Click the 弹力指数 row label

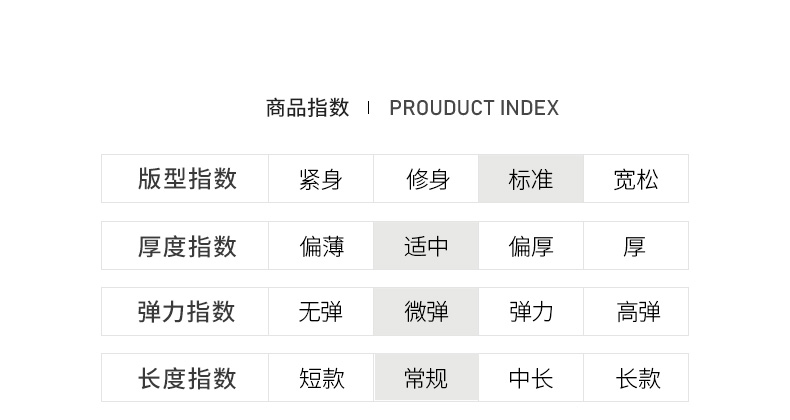click(x=187, y=312)
